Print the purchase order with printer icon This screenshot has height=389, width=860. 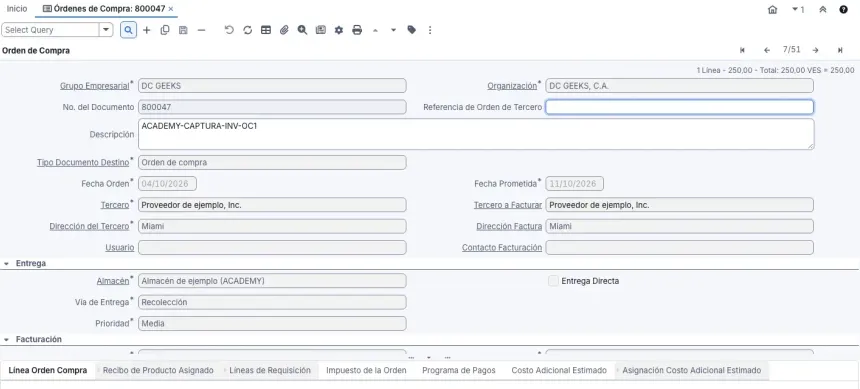[x=357, y=30]
